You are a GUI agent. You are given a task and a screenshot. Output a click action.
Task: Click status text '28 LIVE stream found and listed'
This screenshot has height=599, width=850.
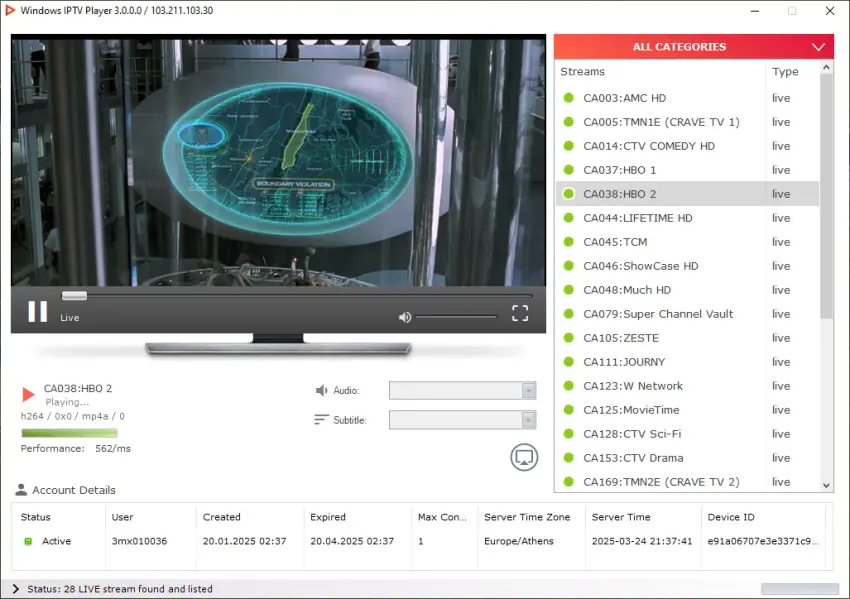click(x=138, y=589)
